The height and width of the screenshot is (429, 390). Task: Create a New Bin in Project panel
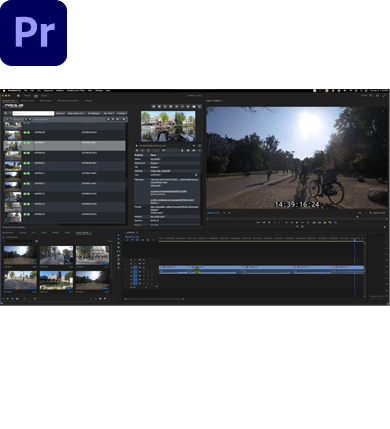(100, 299)
